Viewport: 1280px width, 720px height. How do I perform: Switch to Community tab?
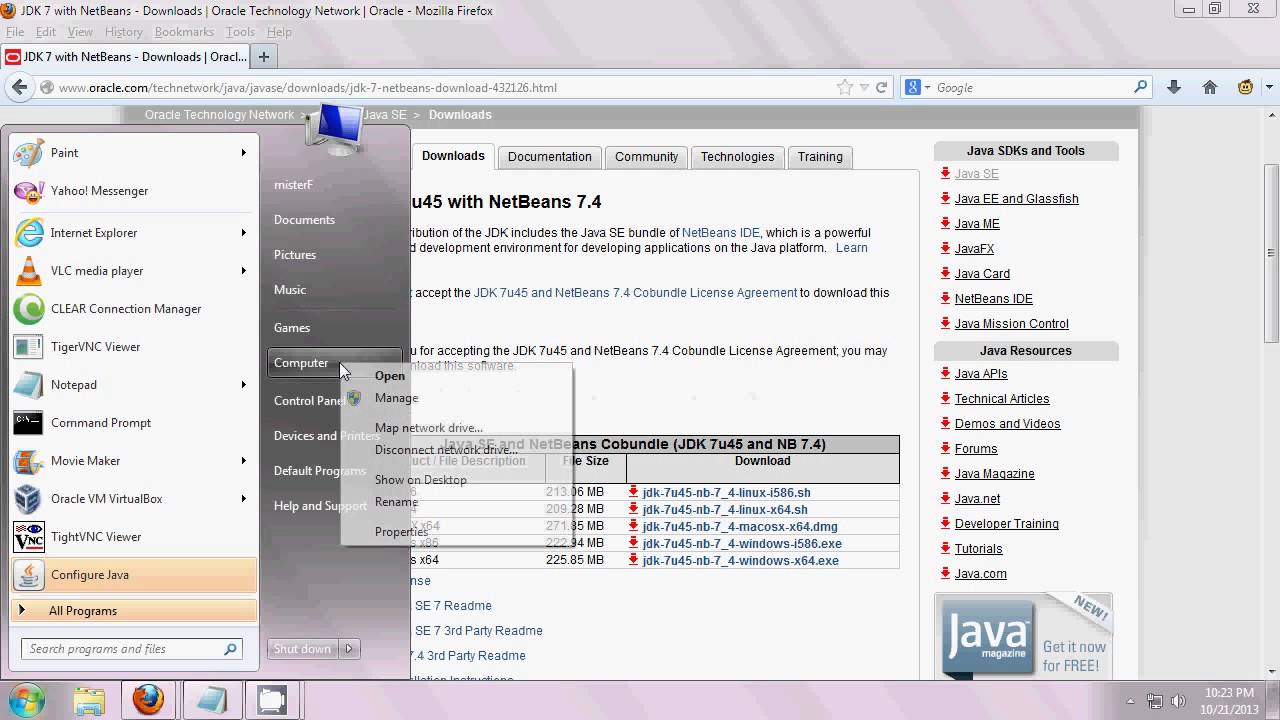coord(646,157)
